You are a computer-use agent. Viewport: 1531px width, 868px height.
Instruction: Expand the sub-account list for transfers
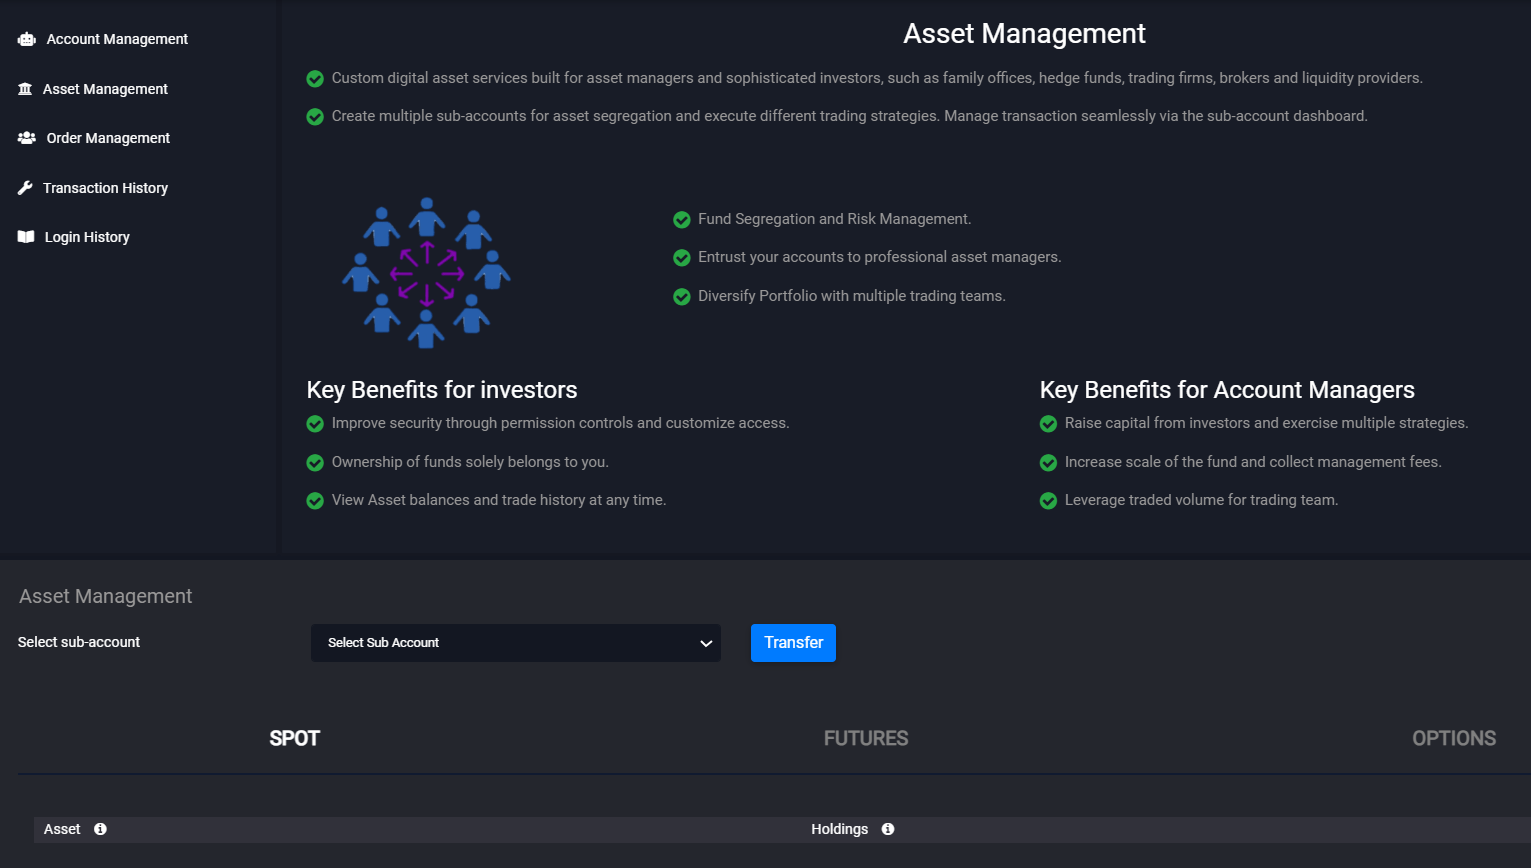pyautogui.click(x=515, y=643)
